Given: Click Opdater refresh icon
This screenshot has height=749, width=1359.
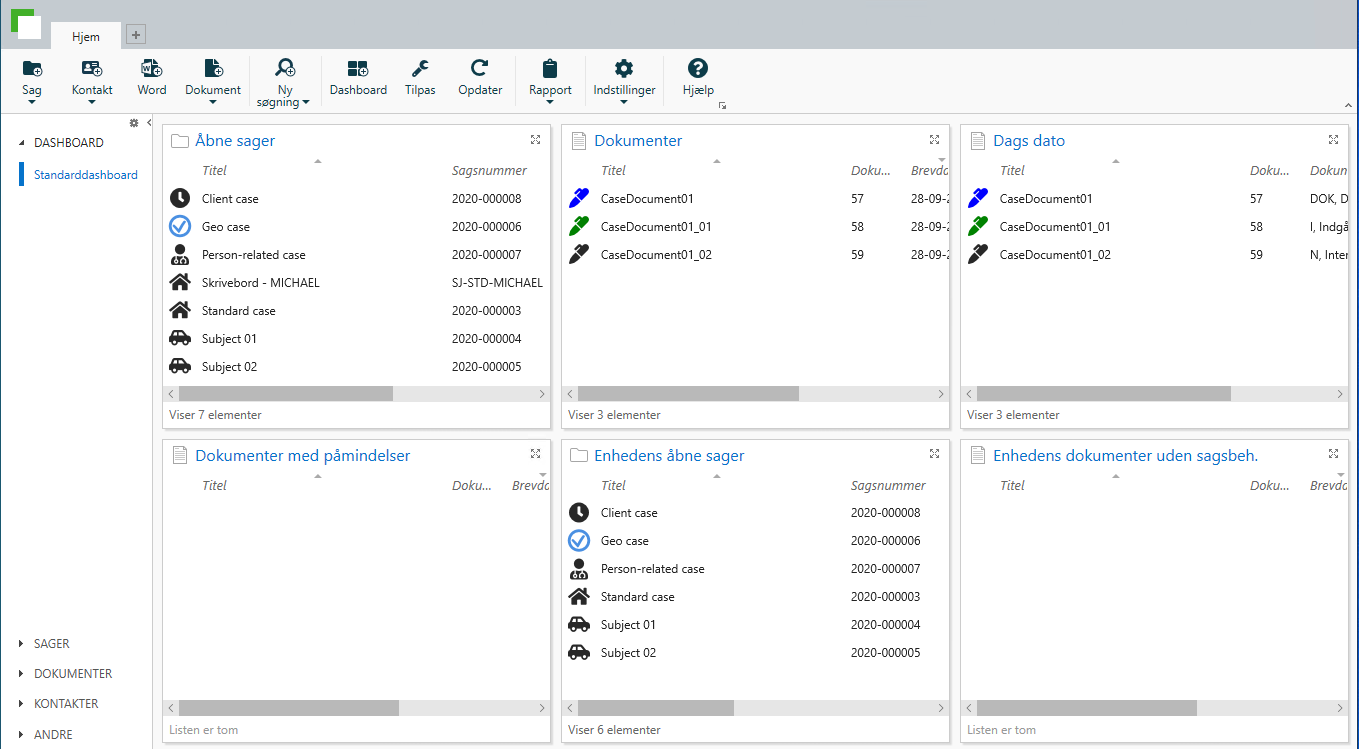Looking at the screenshot, I should click(x=480, y=68).
